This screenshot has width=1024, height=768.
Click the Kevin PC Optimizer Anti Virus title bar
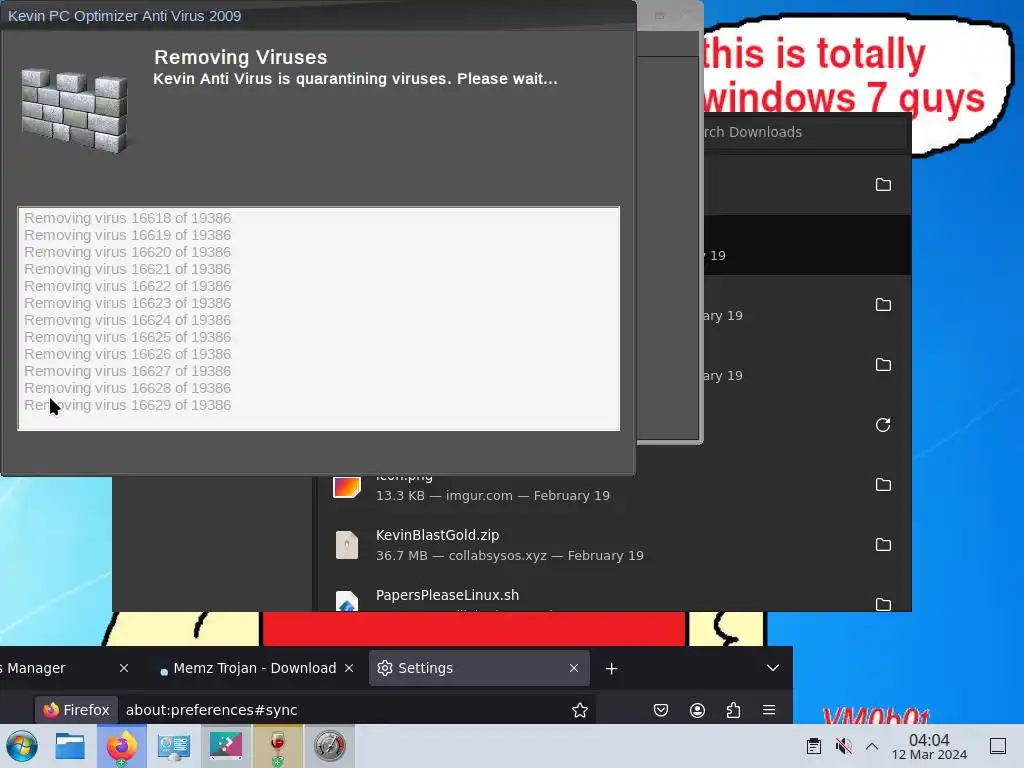[x=318, y=16]
